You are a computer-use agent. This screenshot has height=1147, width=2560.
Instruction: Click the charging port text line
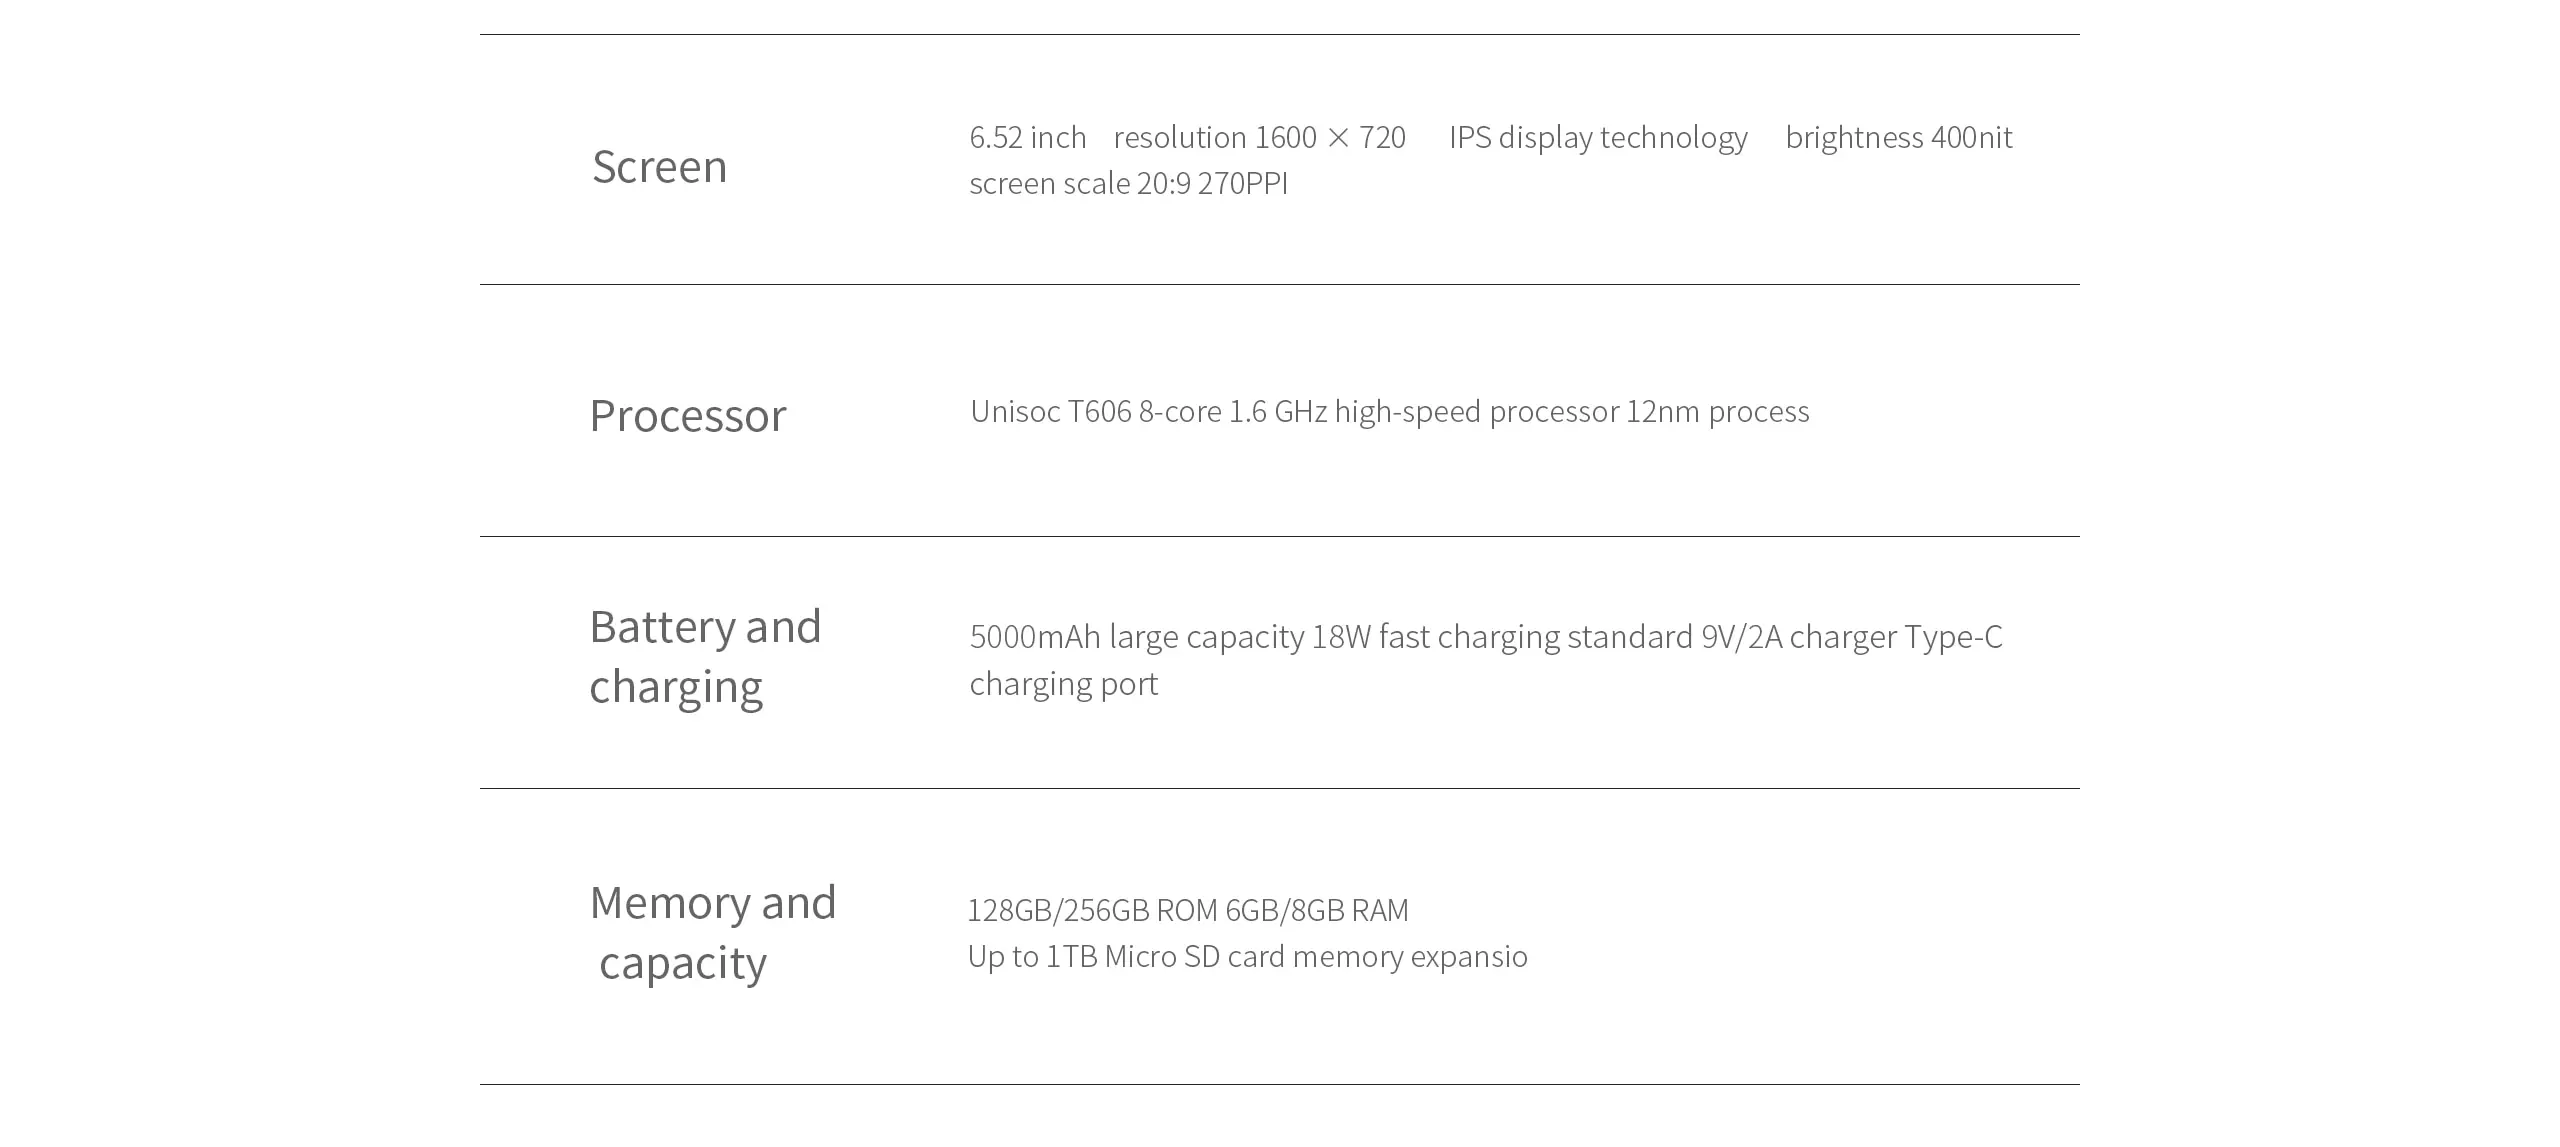click(x=1064, y=684)
